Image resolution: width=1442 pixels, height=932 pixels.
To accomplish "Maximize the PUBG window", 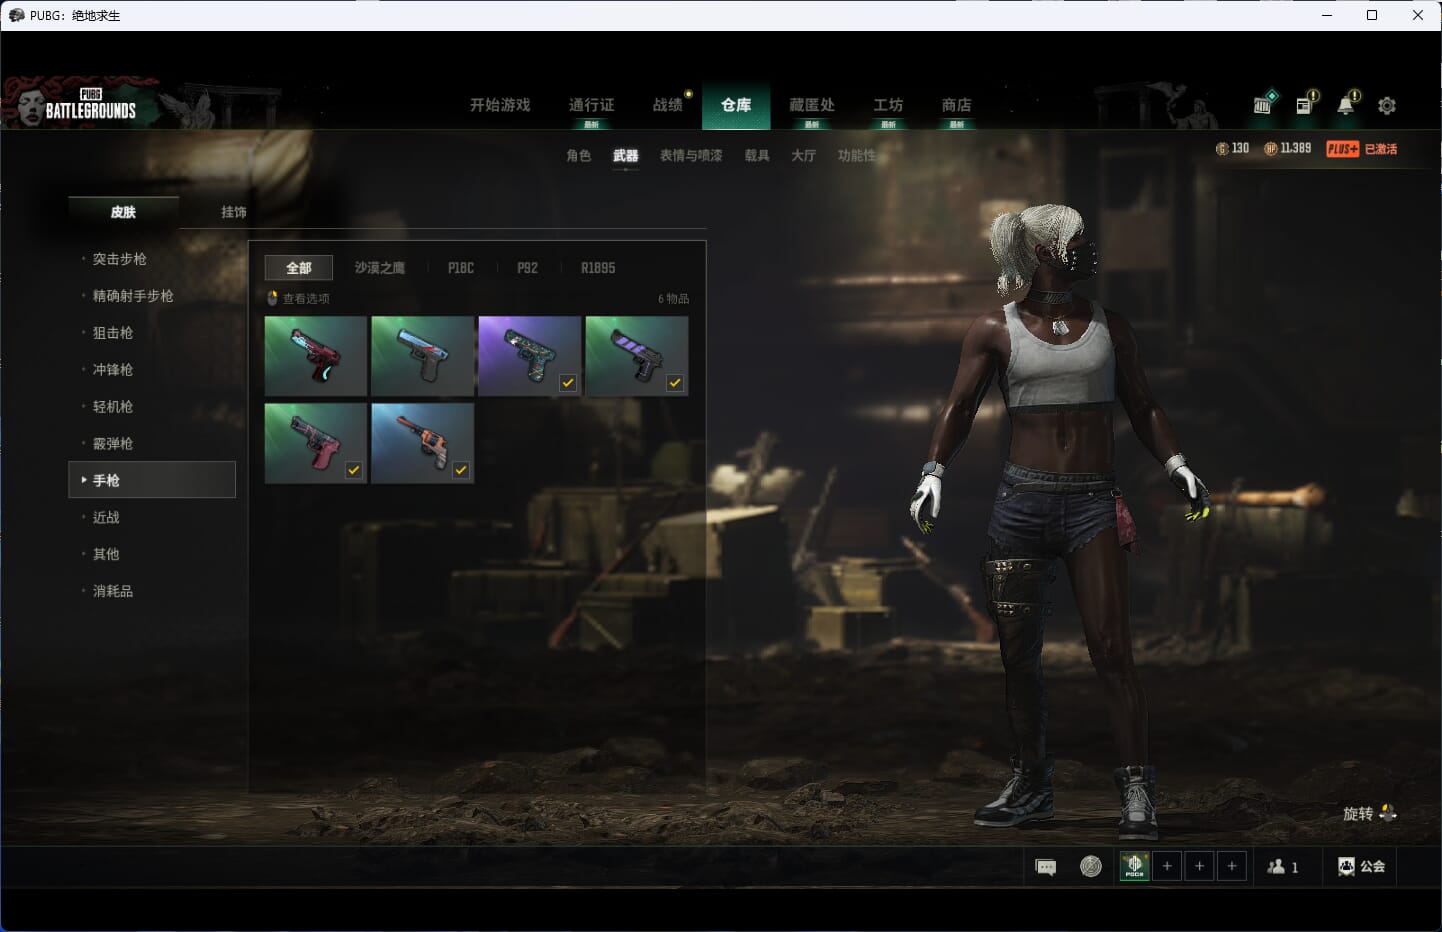I will [1372, 15].
